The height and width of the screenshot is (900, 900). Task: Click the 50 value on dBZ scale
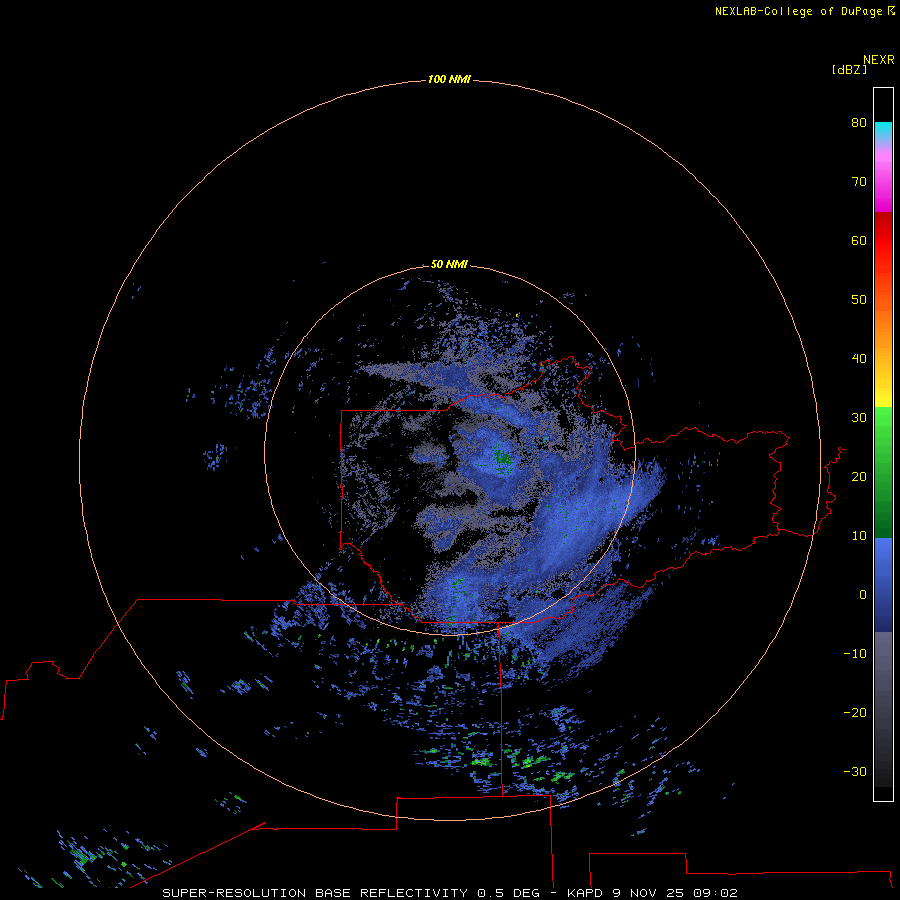(x=859, y=300)
